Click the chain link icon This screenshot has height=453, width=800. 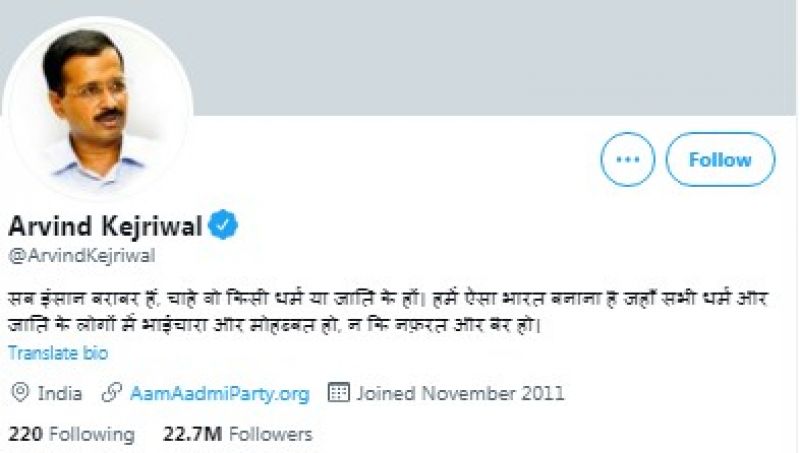[x=112, y=393]
